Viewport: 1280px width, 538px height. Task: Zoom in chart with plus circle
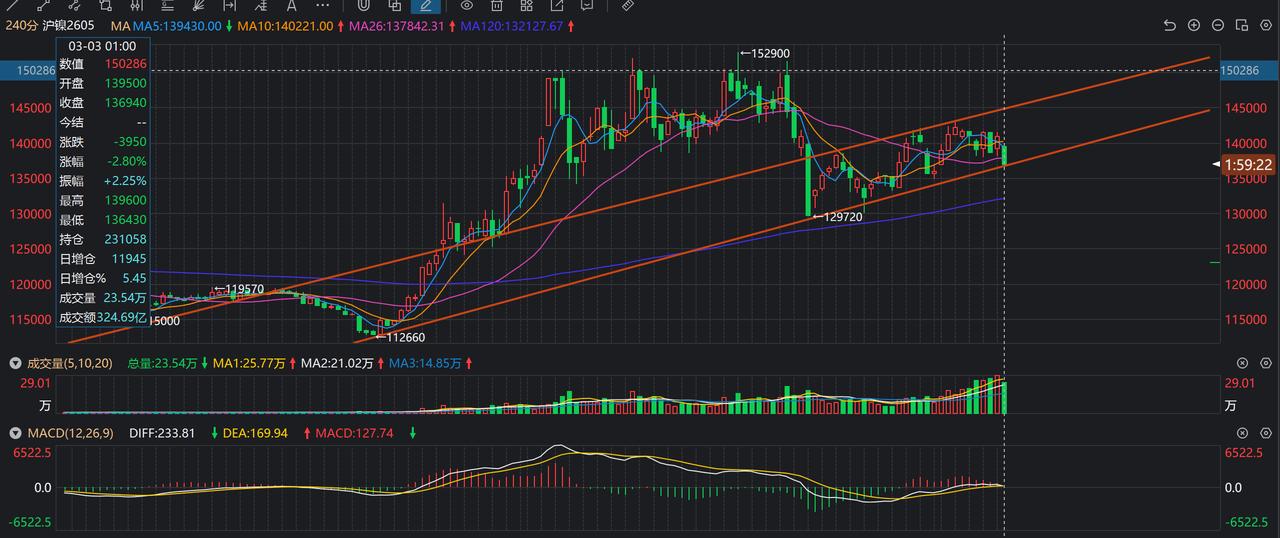coord(1194,25)
